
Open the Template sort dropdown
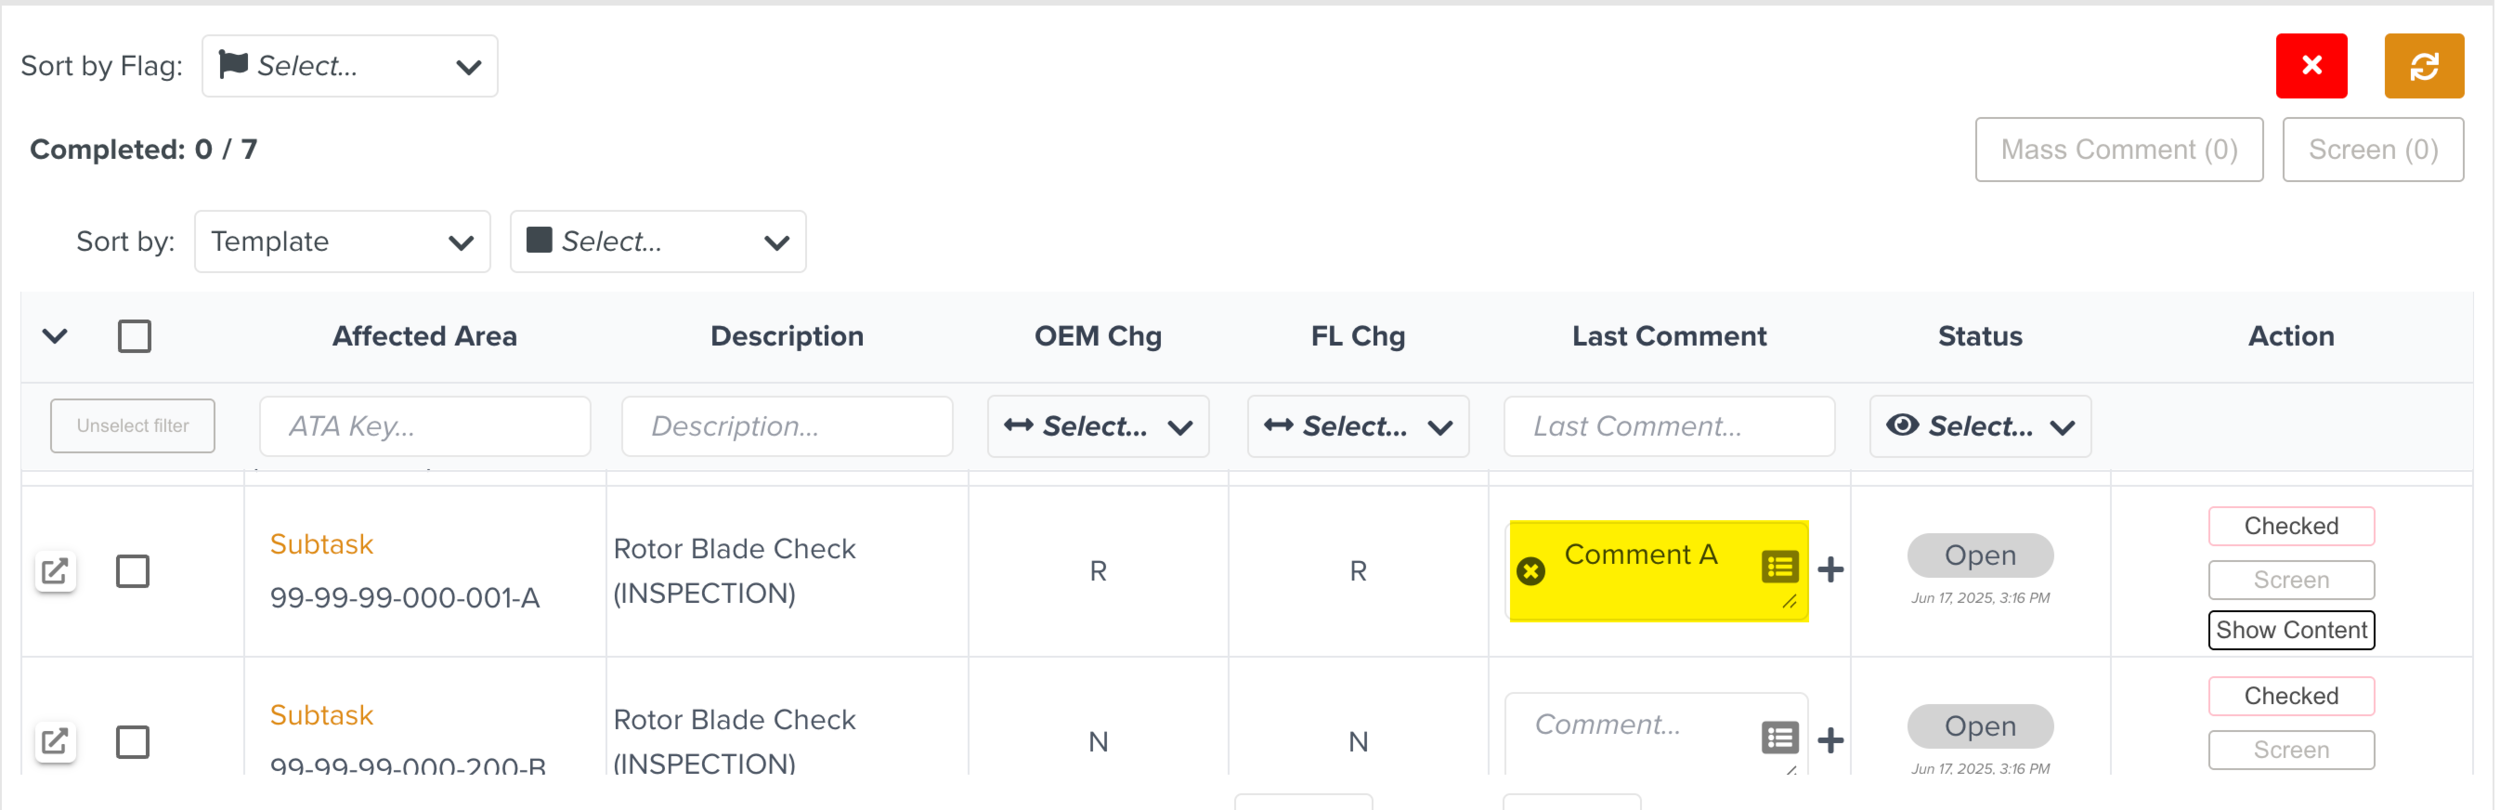tap(342, 241)
